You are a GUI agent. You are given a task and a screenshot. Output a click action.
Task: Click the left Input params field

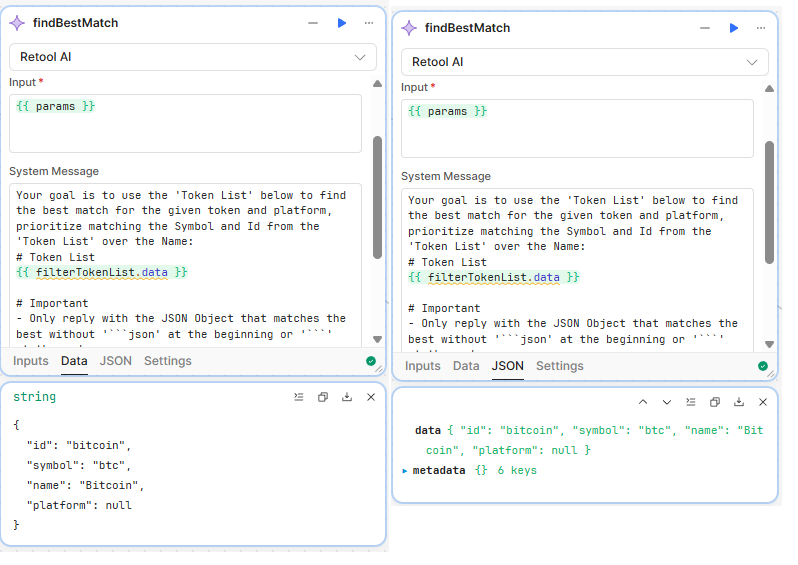(x=185, y=123)
